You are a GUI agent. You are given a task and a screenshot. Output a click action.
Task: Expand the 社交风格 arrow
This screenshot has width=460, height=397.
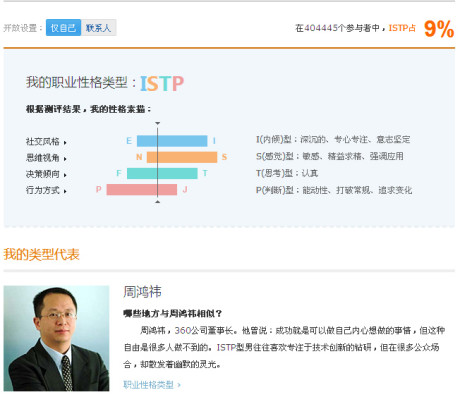point(65,143)
